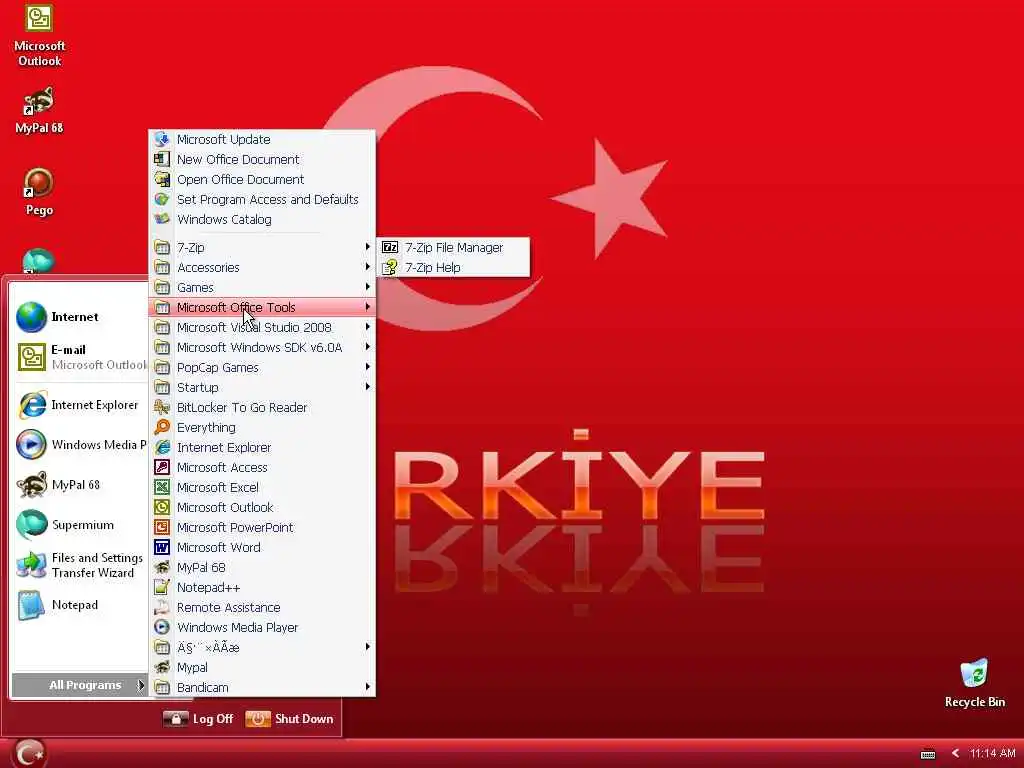Open Windows Catalog
The height and width of the screenshot is (768, 1024).
(x=262, y=219)
